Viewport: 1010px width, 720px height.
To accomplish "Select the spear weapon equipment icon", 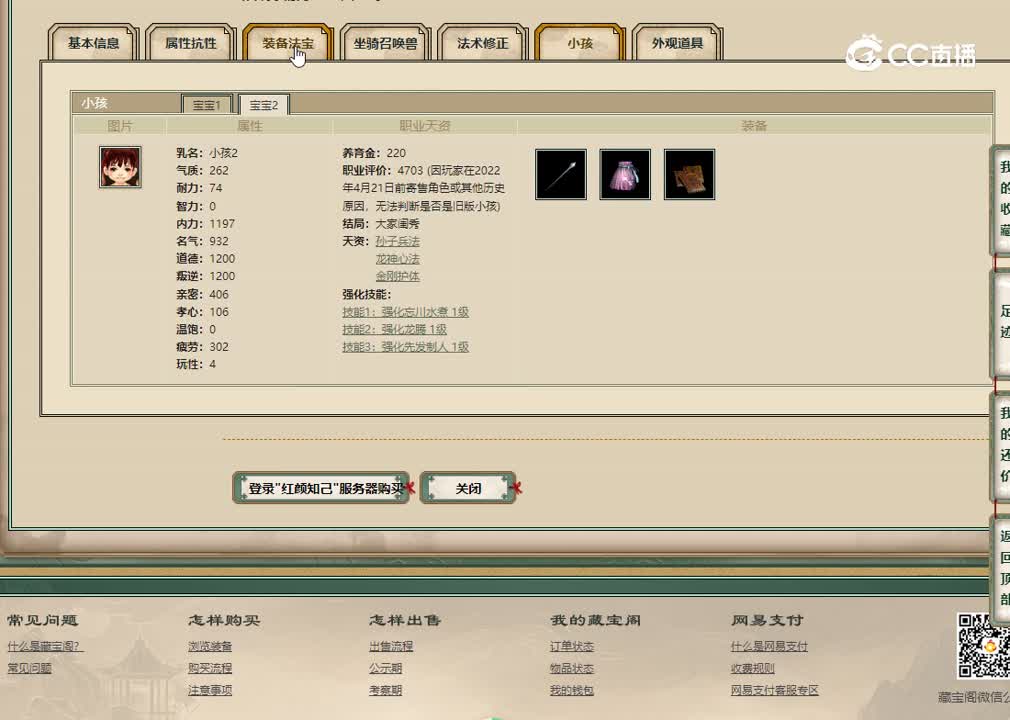I will coord(560,174).
